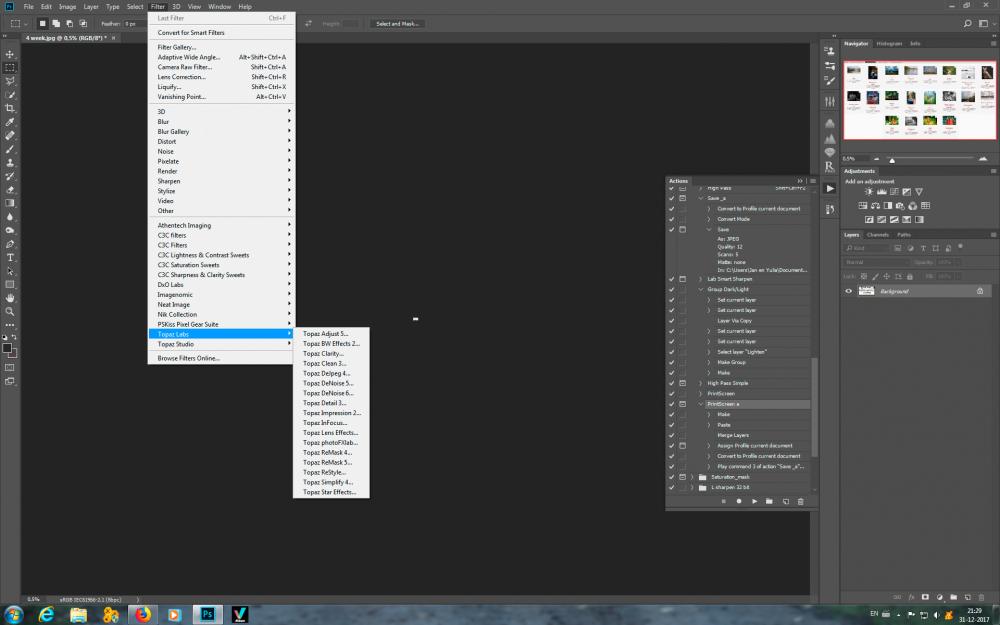This screenshot has height=625, width=1000.
Task: Add a Brightness/Contrast adjustment
Action: 869,191
